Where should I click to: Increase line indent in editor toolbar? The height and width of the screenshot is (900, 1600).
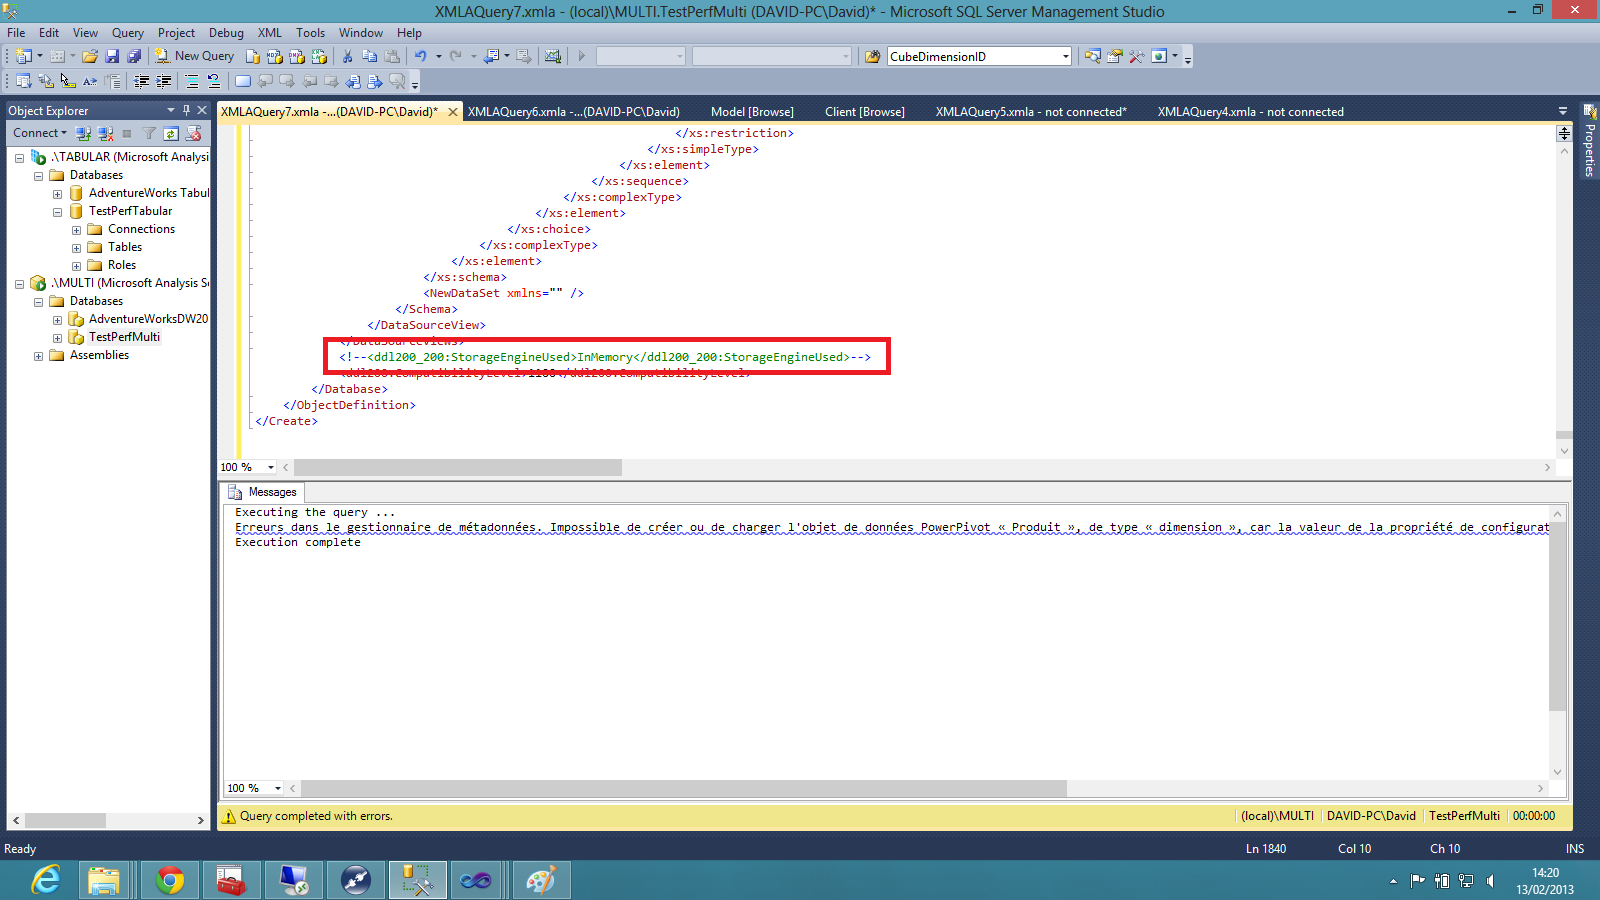[x=164, y=81]
